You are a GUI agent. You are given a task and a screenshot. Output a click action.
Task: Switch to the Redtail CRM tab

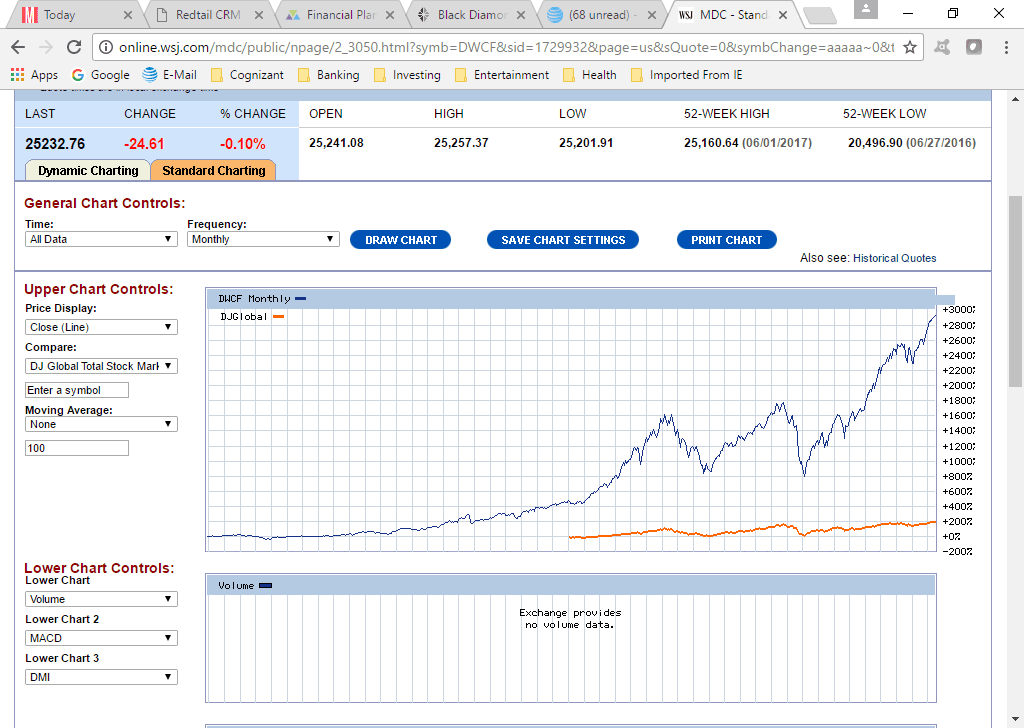(208, 15)
